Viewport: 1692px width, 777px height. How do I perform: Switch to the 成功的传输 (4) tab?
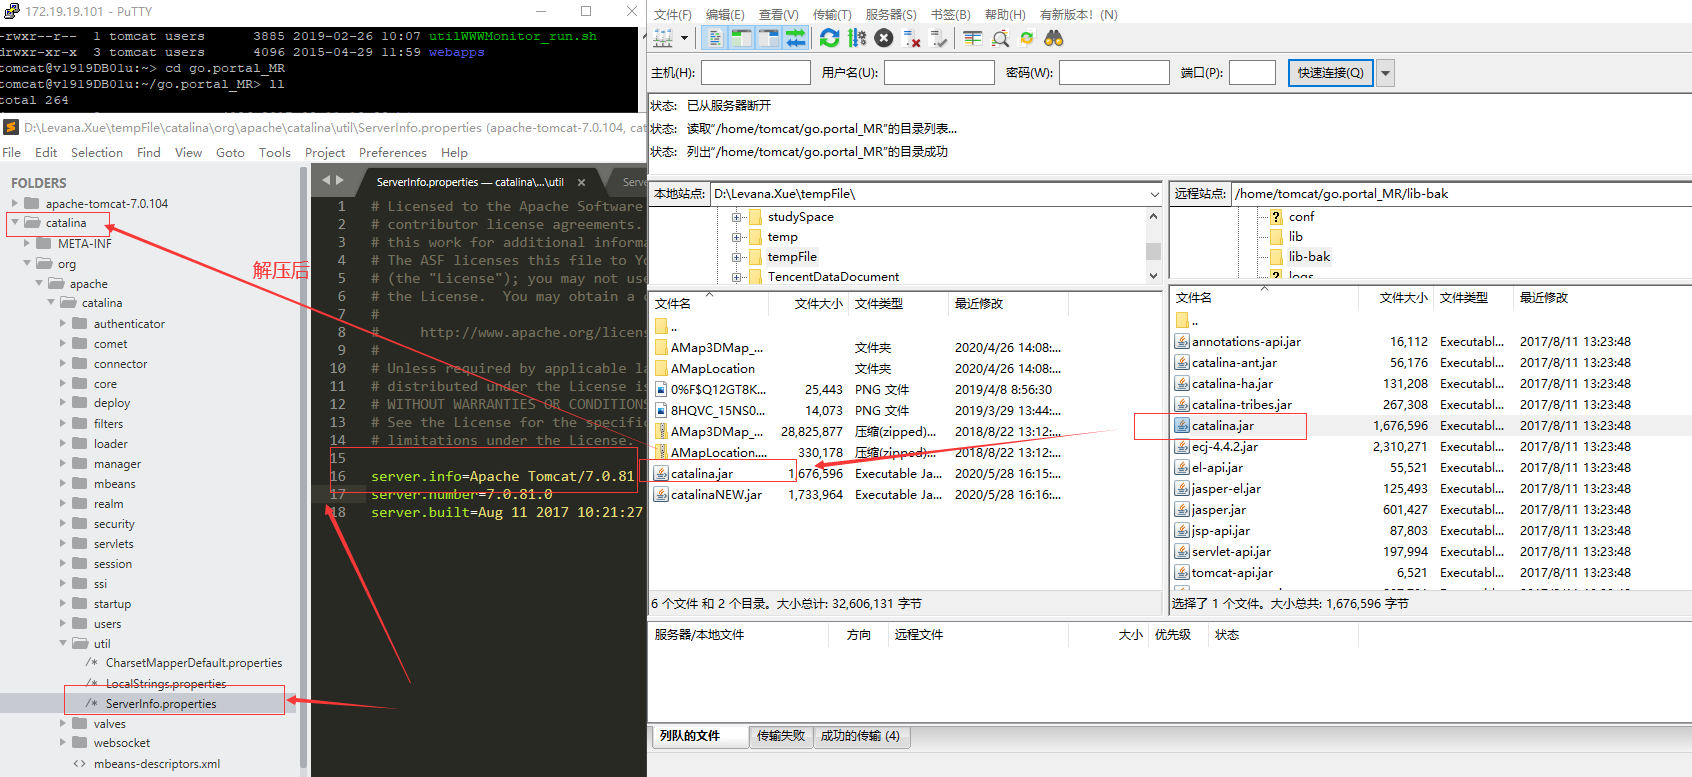860,736
